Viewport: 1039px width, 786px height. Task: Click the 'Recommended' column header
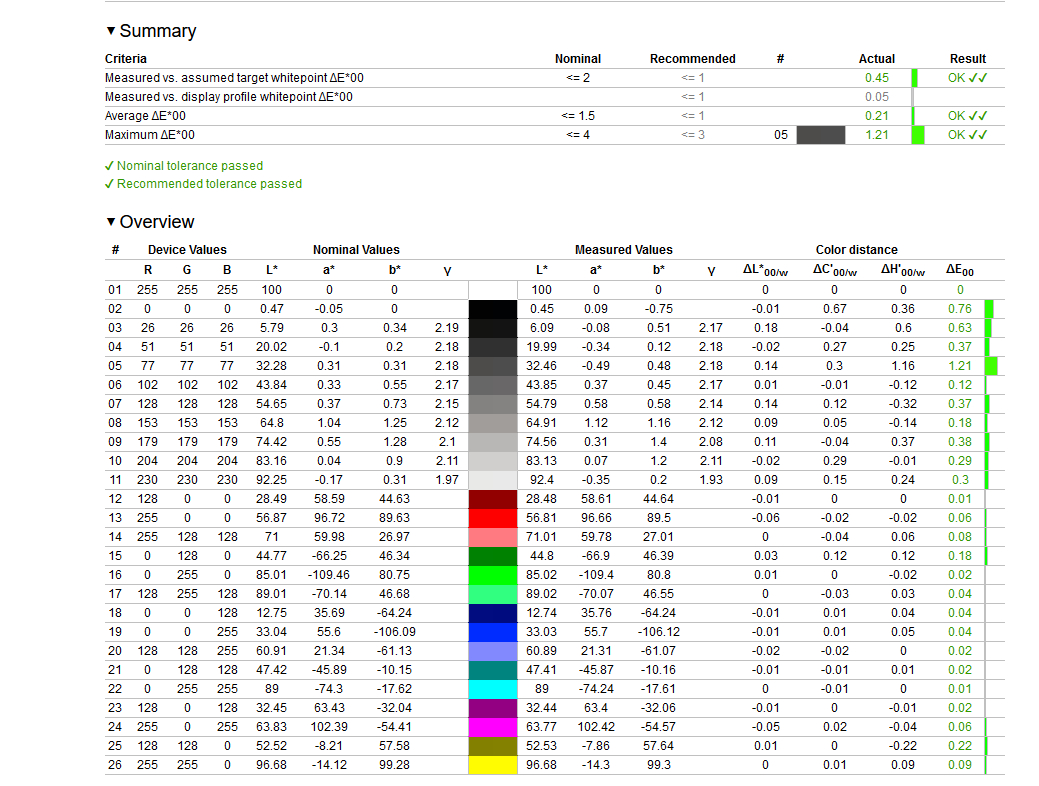coord(692,59)
